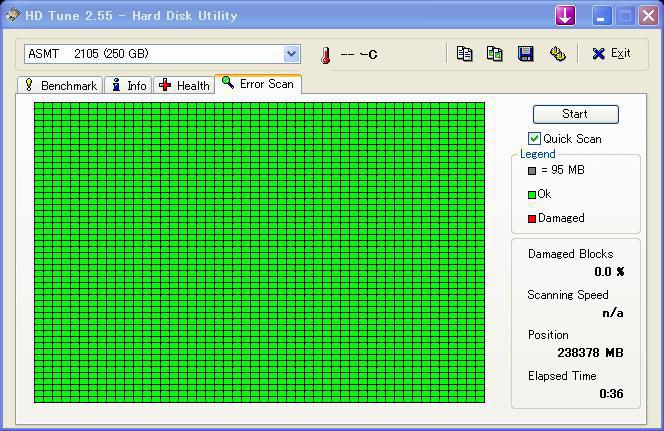Click the green Ok legend square
The height and width of the screenshot is (431, 664).
532,195
